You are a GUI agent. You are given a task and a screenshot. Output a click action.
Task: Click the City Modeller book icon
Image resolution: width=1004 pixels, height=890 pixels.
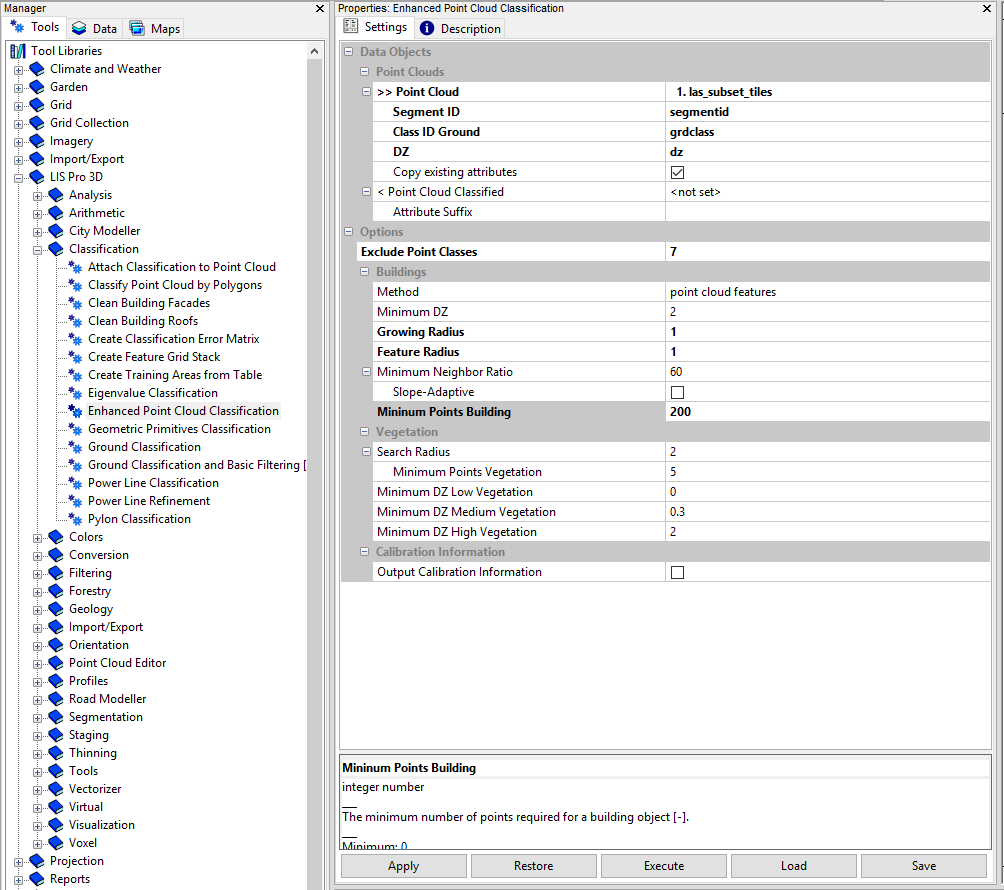(x=56, y=231)
